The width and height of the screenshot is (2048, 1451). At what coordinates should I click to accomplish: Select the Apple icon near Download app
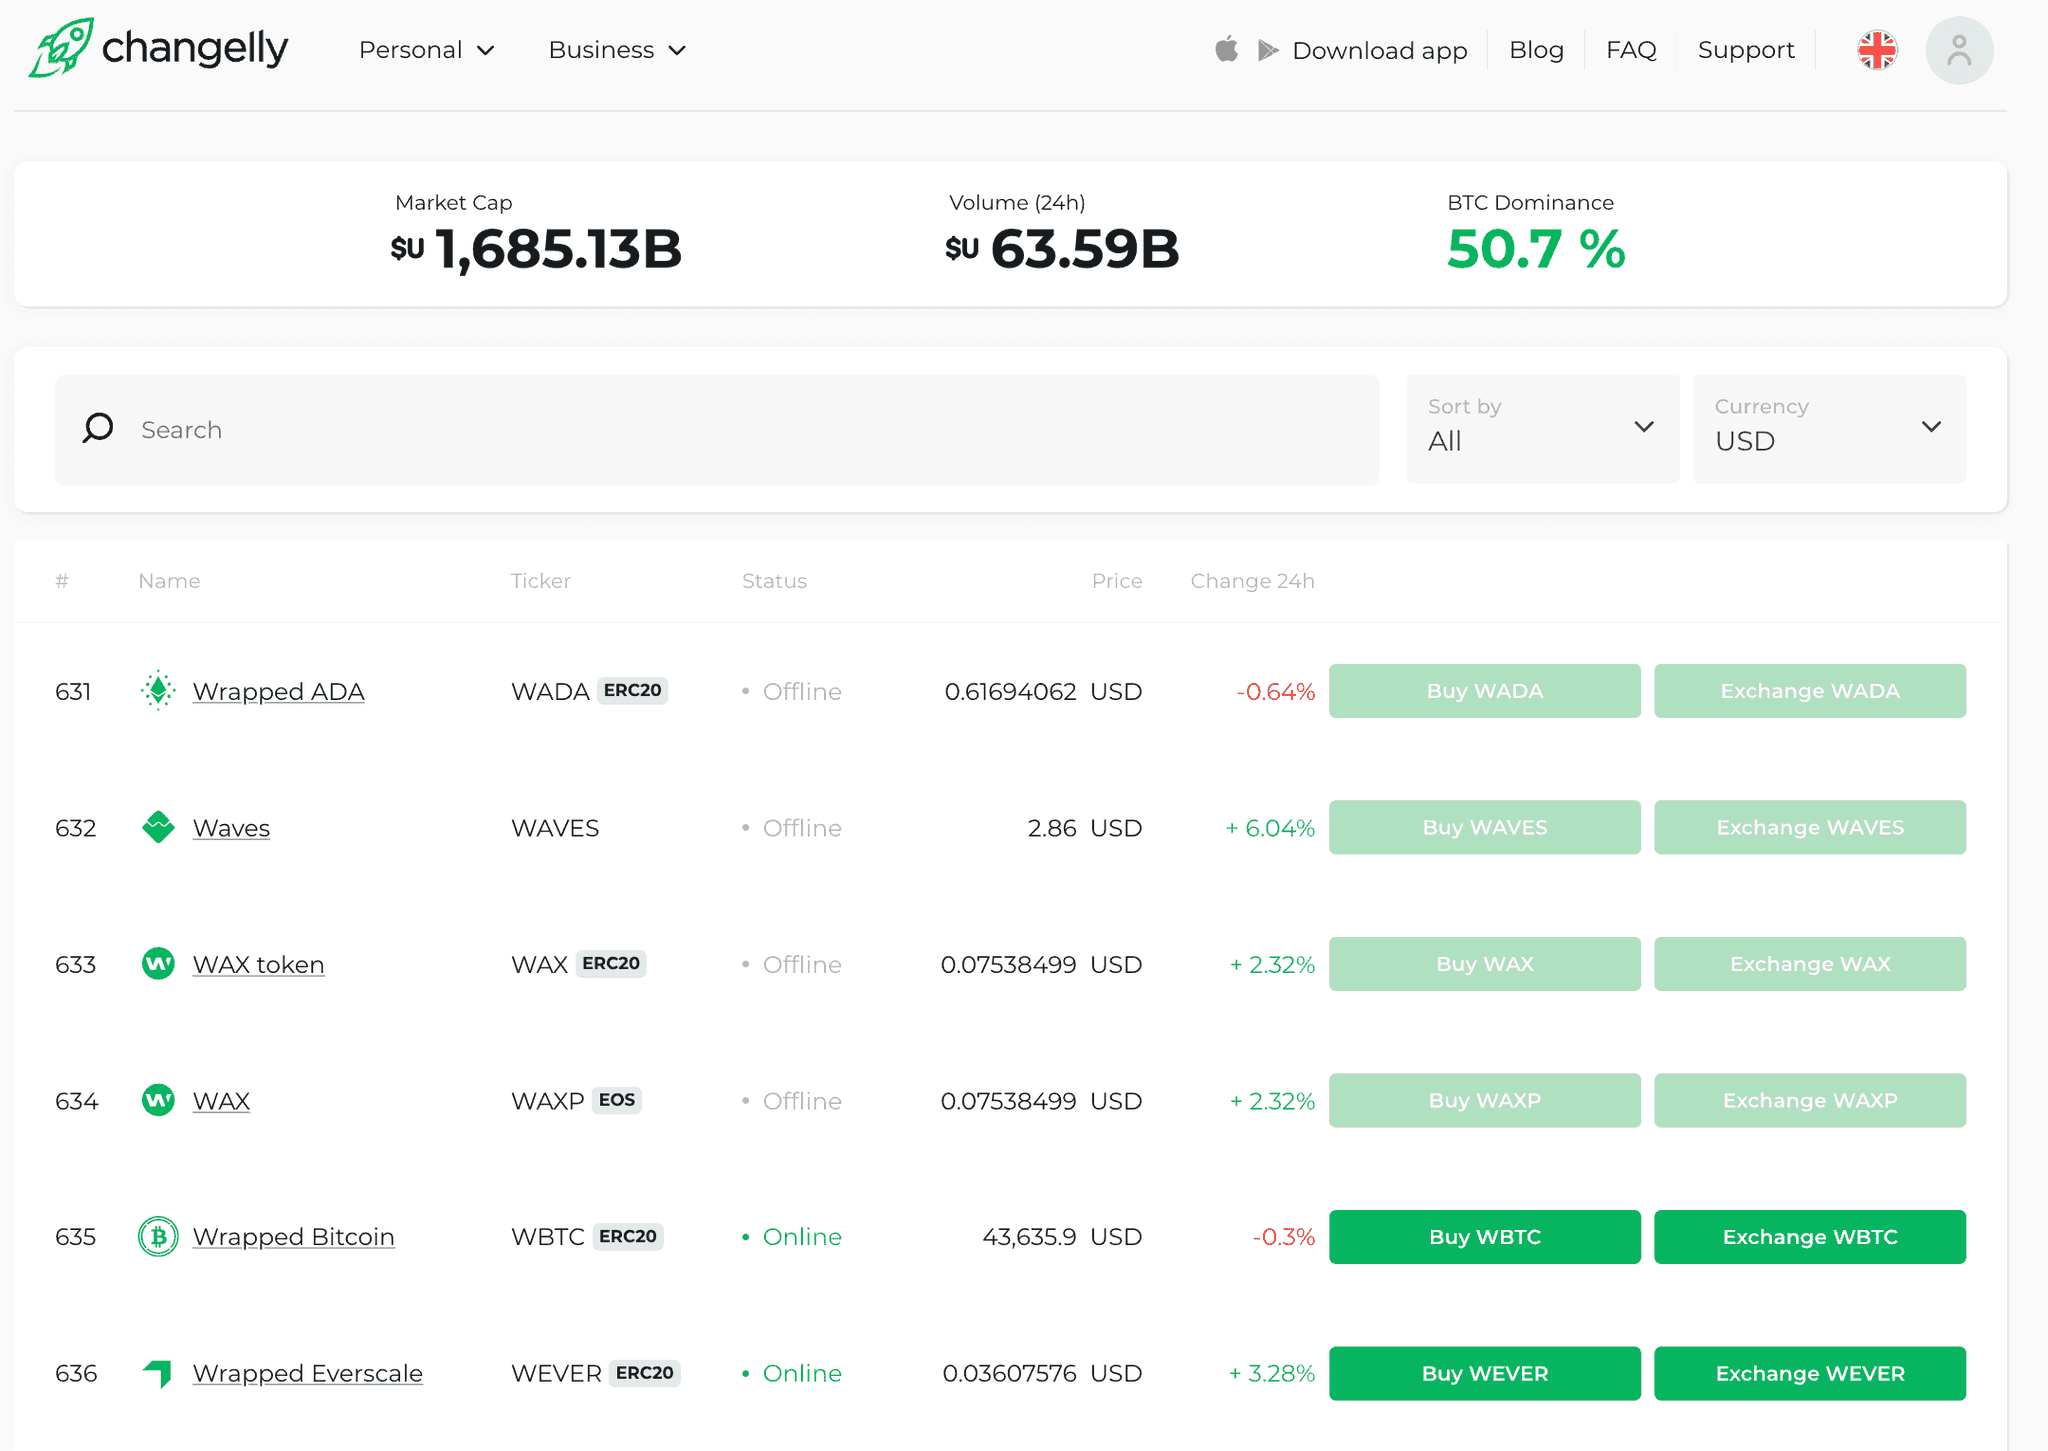click(1226, 49)
